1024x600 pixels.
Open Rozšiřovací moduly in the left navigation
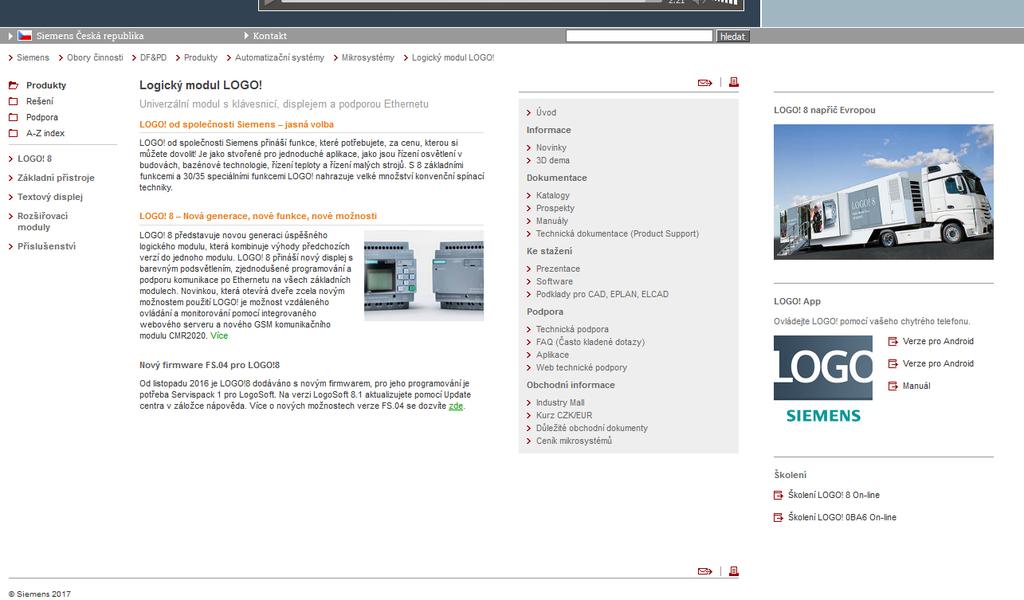click(42, 221)
